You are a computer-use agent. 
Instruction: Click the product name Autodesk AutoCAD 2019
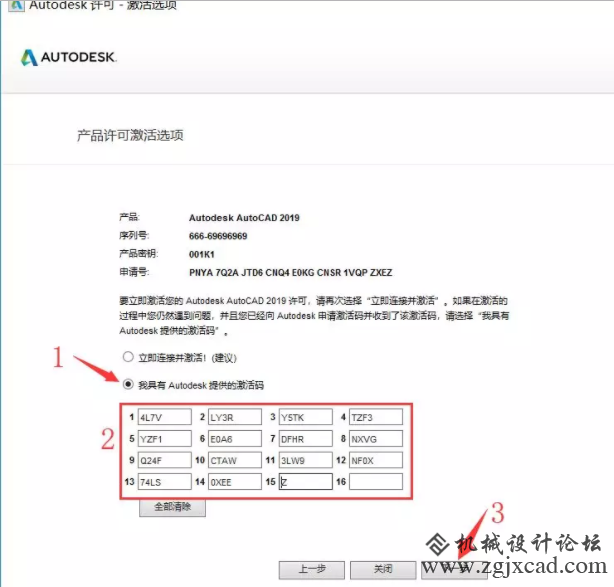(244, 218)
